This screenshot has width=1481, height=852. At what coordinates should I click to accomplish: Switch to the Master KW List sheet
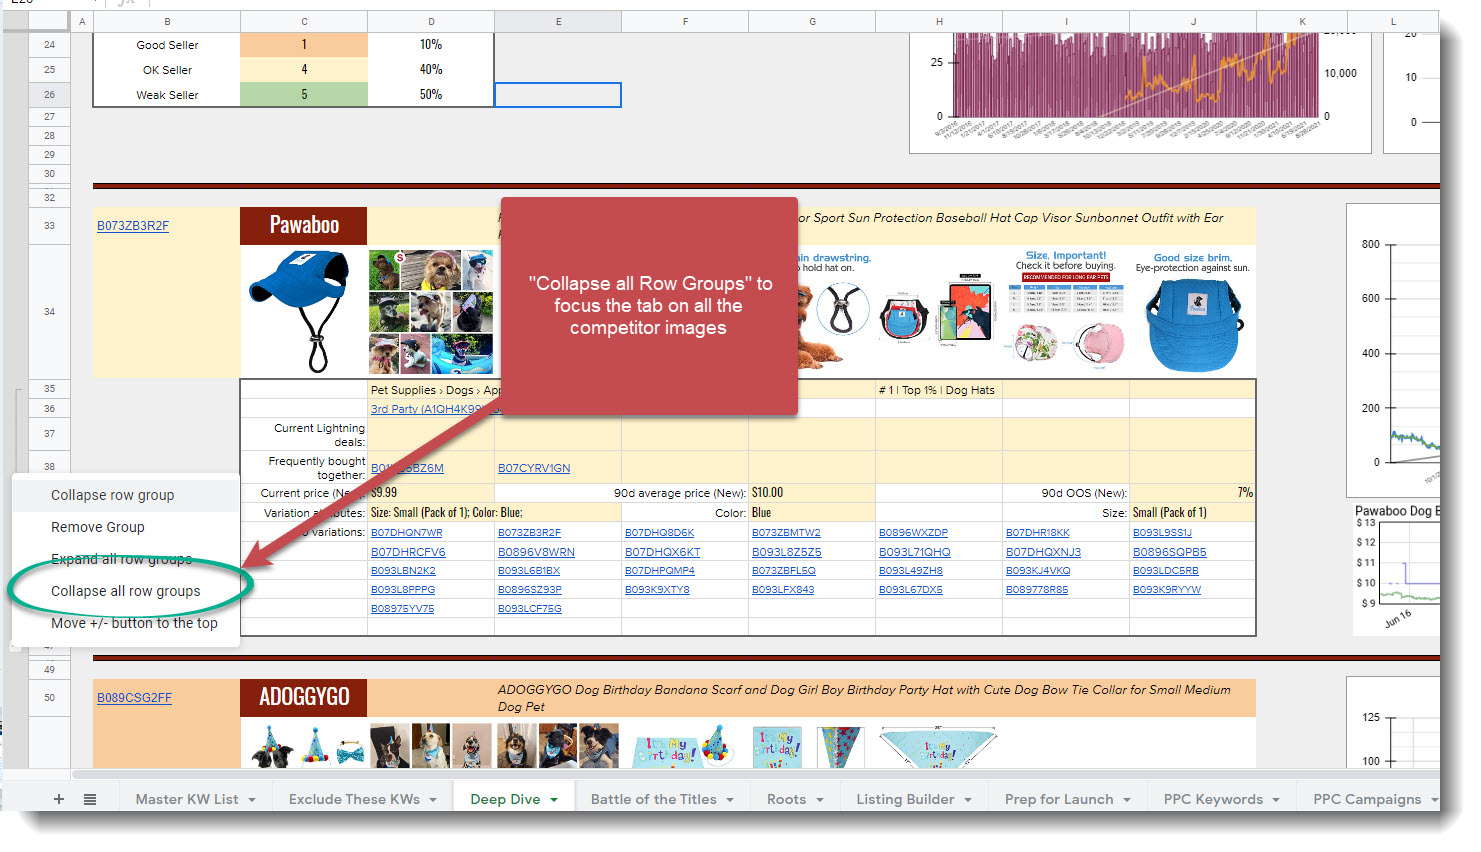coord(187,799)
